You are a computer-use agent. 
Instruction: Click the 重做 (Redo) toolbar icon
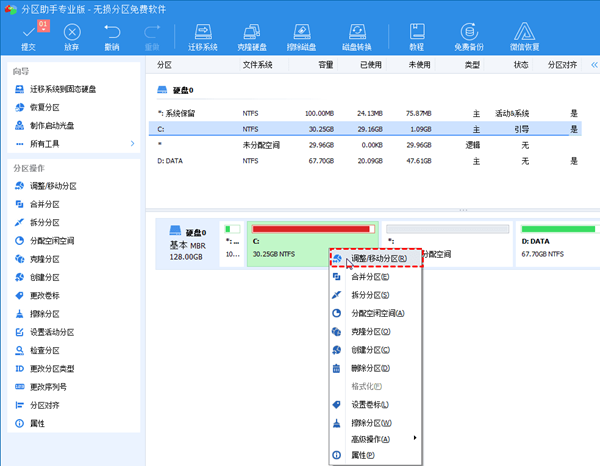point(152,37)
